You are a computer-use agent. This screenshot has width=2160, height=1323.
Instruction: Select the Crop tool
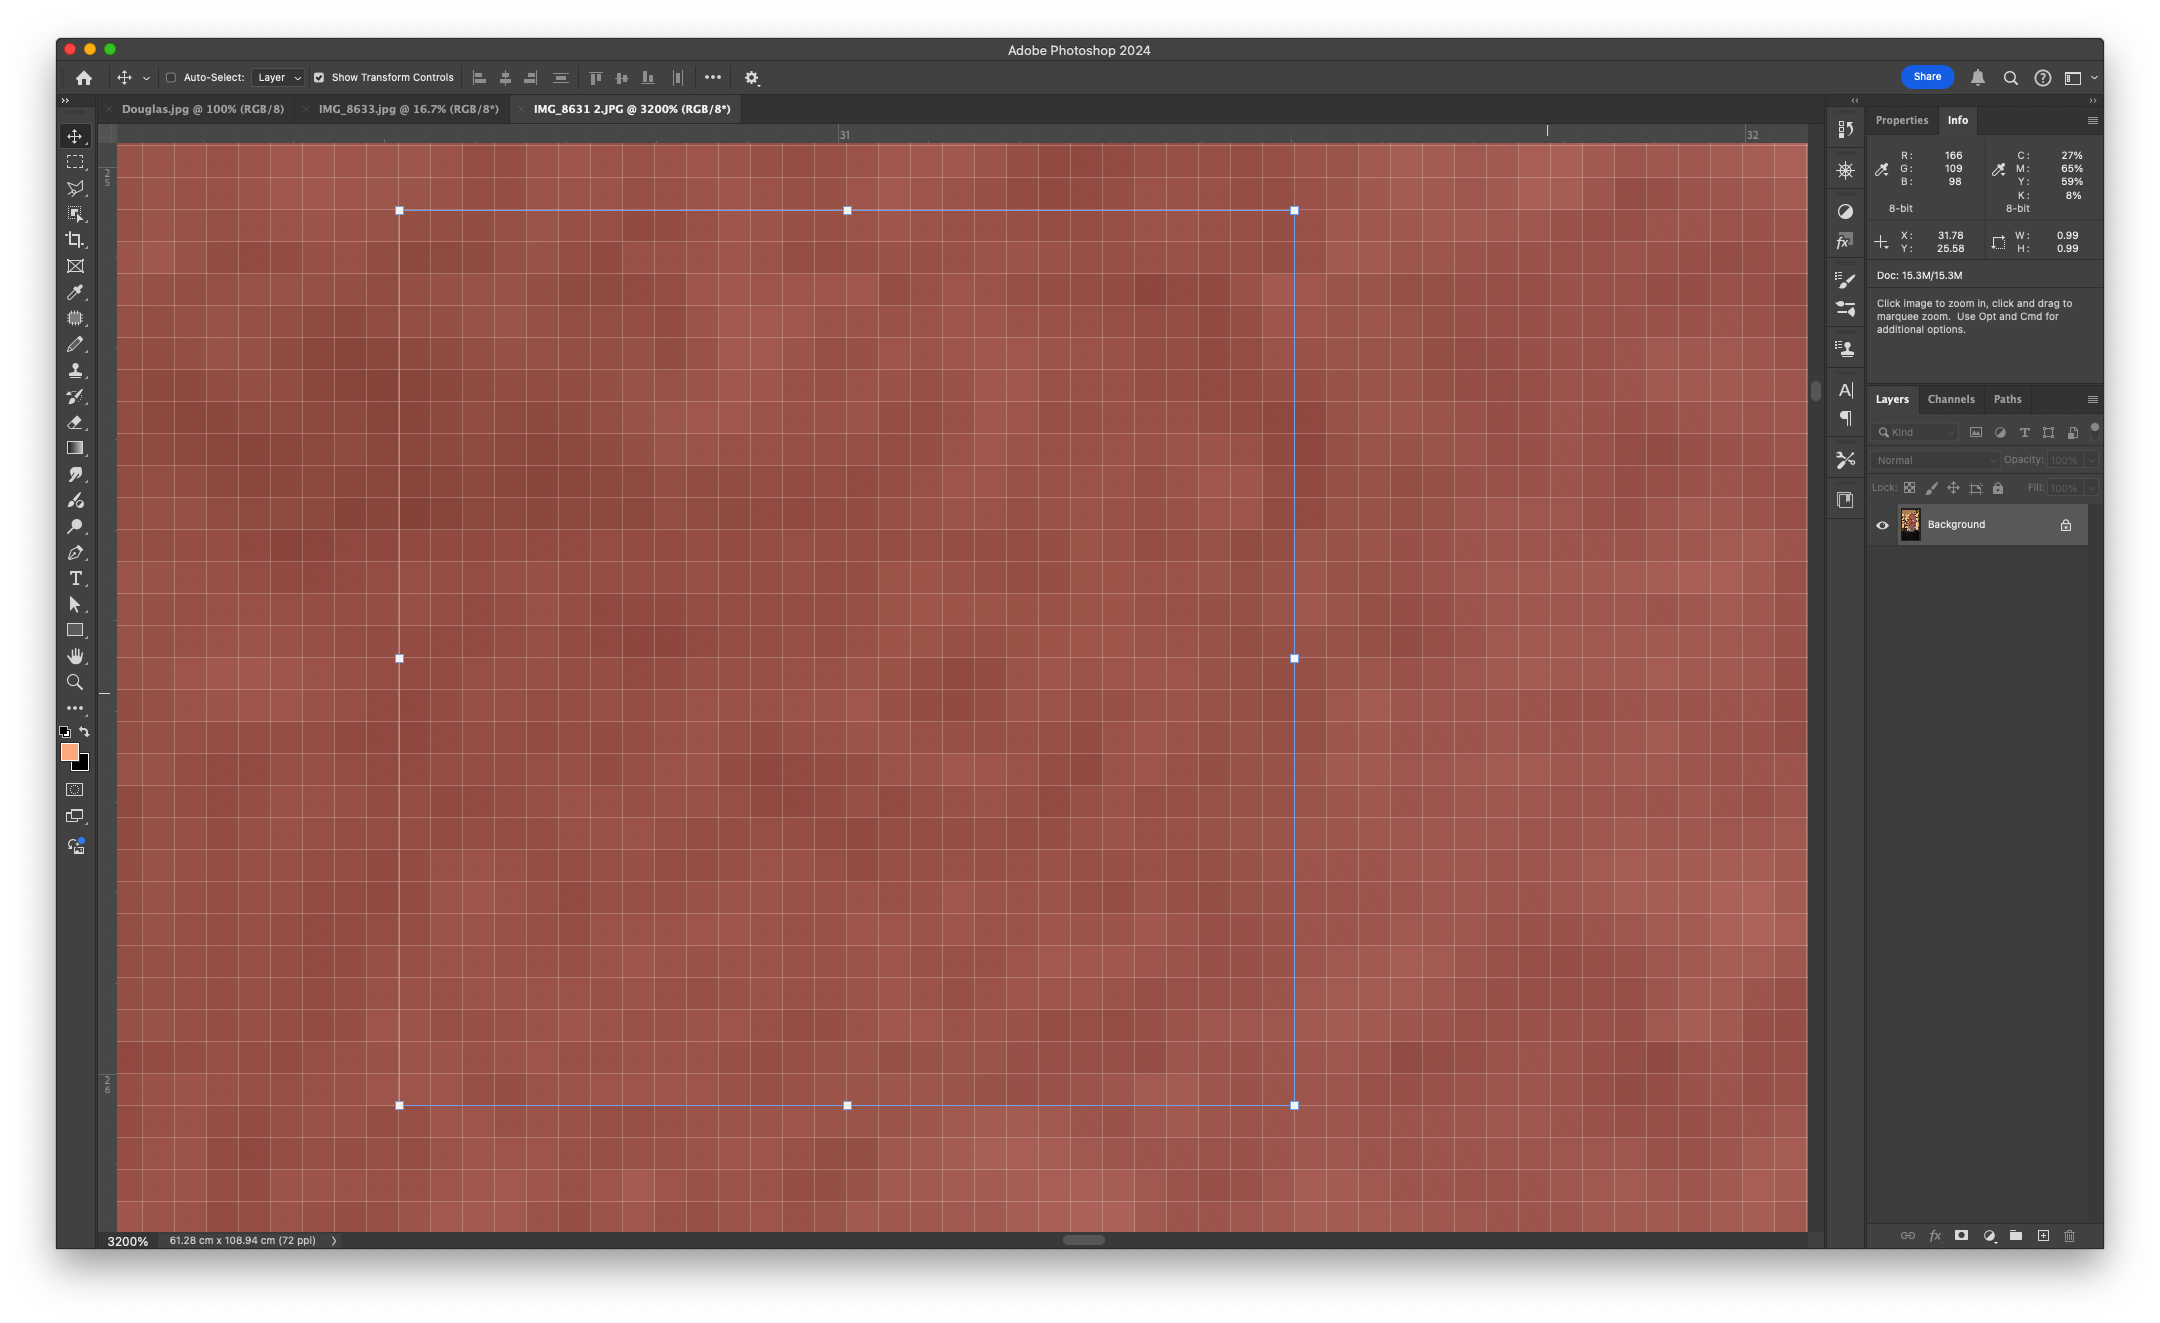(75, 240)
